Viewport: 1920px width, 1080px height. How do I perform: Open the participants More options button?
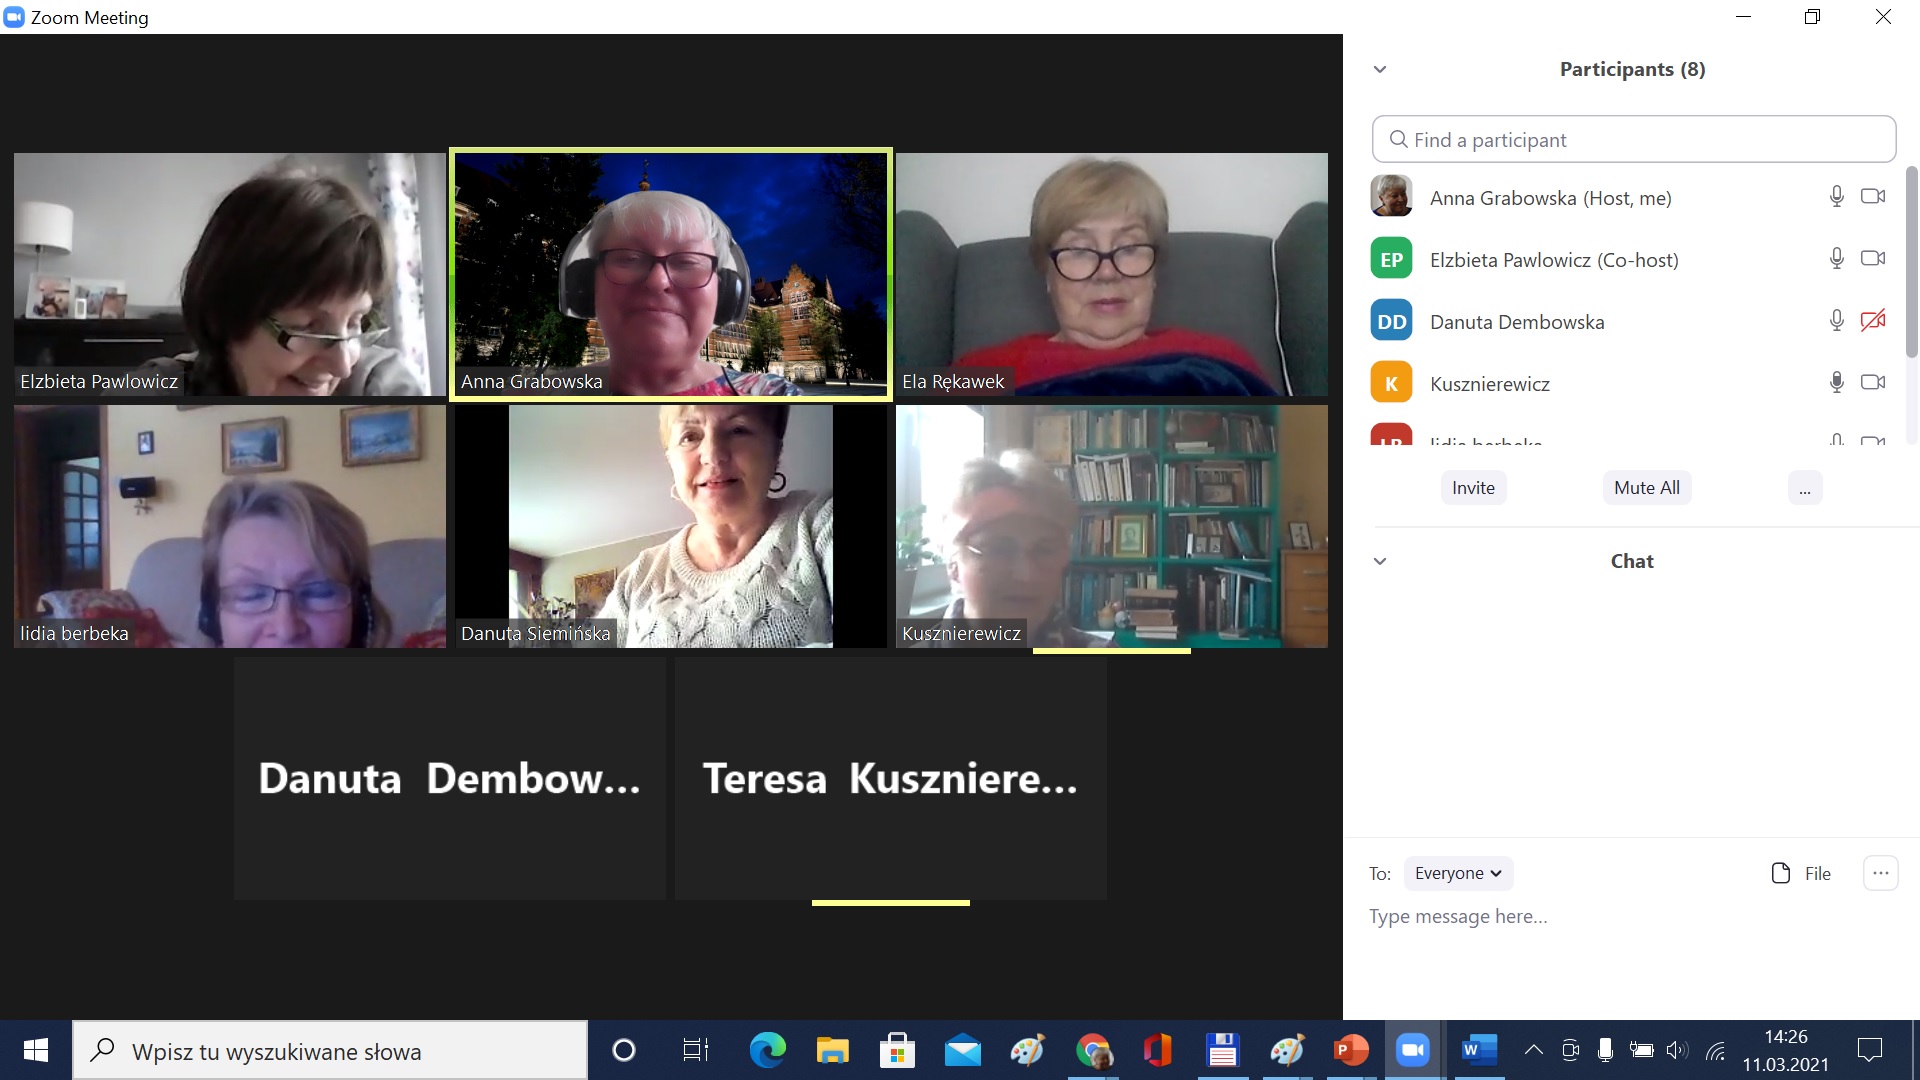click(1804, 488)
